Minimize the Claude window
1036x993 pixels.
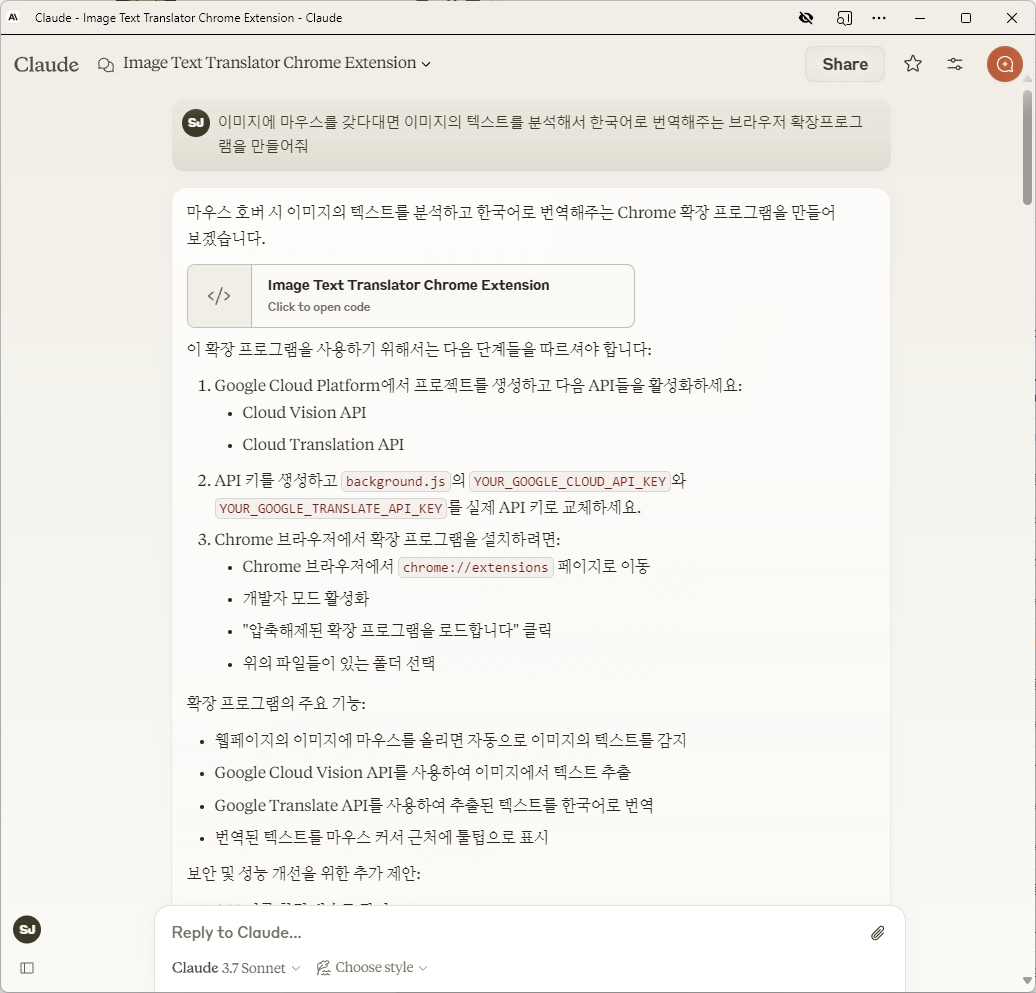pos(919,18)
